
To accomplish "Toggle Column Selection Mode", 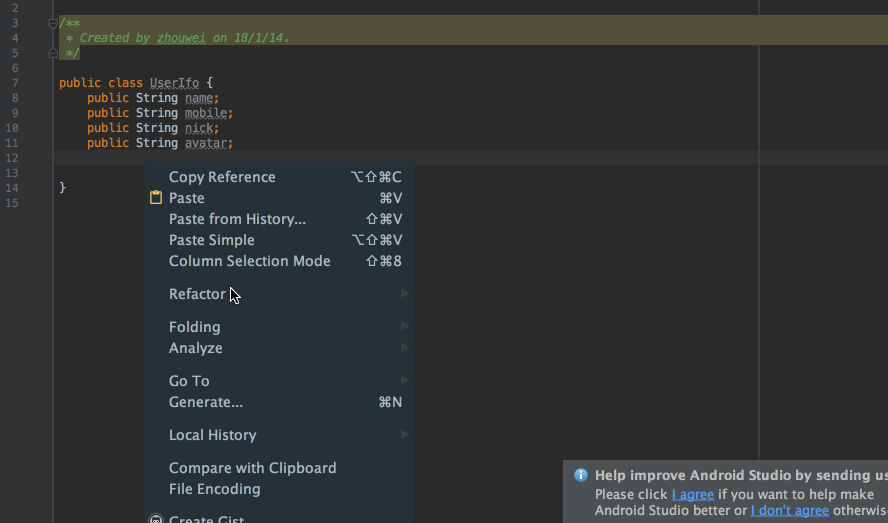I will click(x=280, y=261).
